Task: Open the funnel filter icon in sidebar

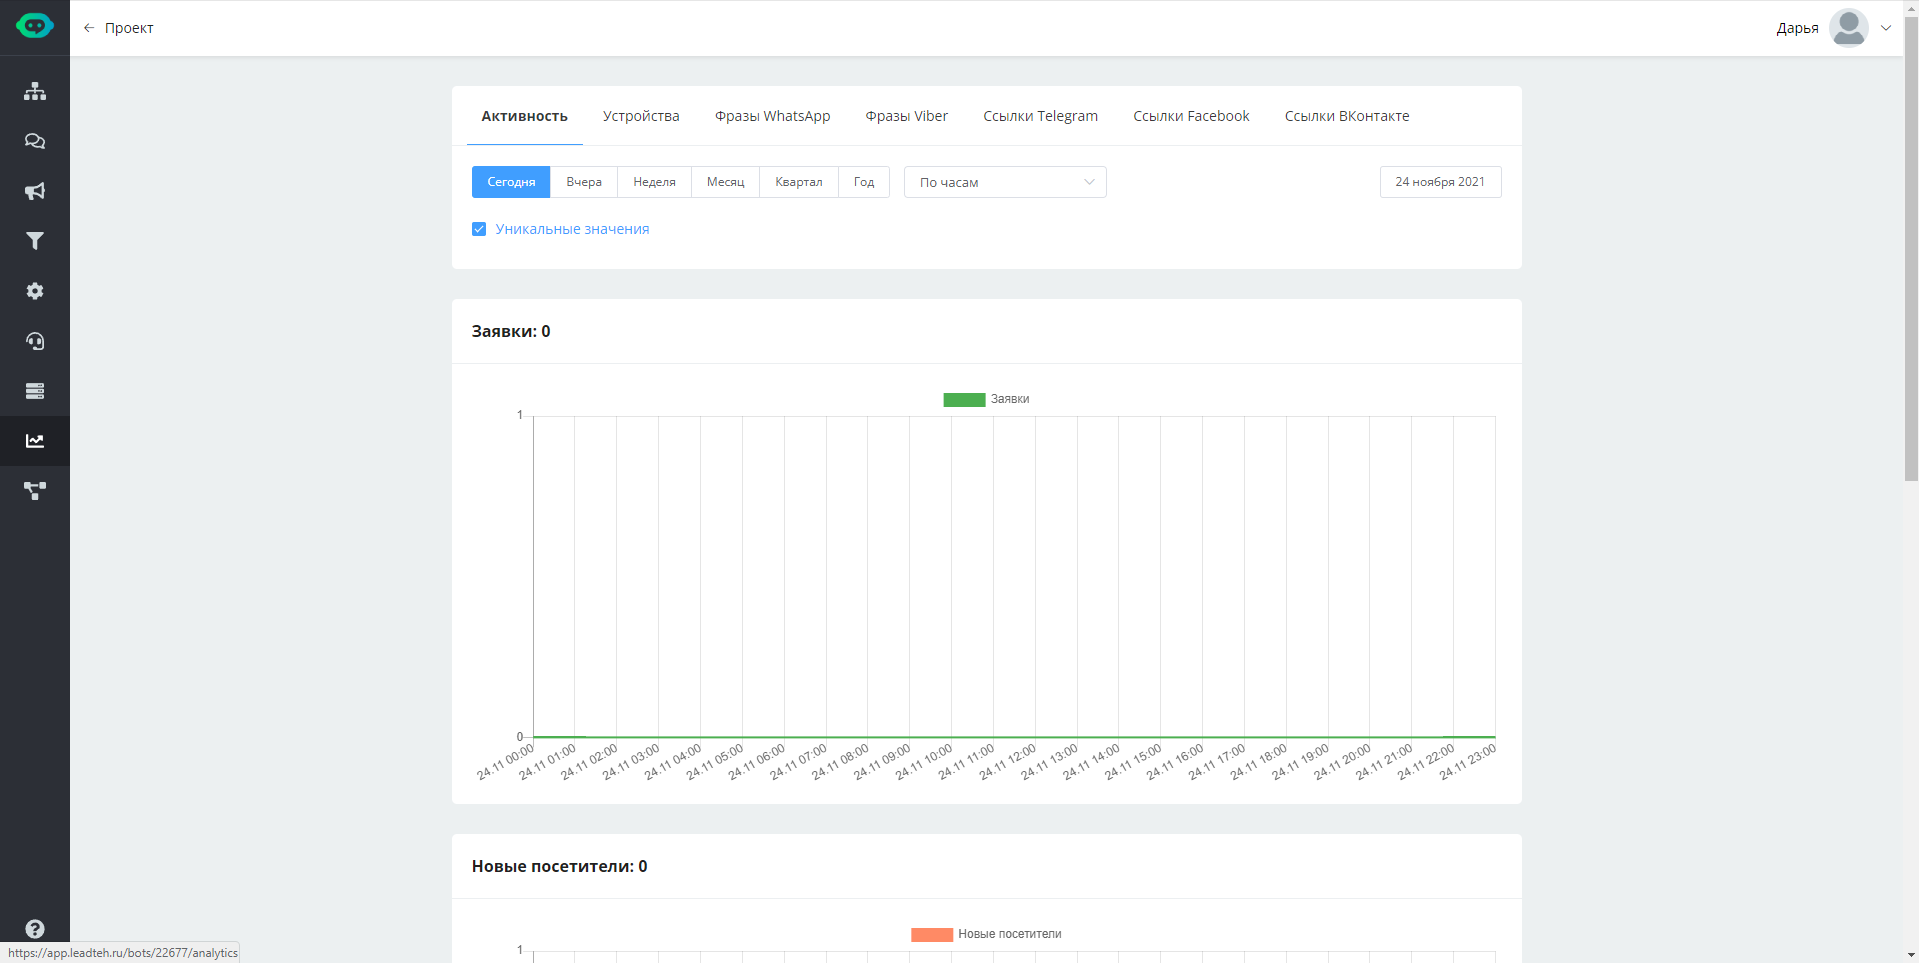Action: tap(35, 241)
